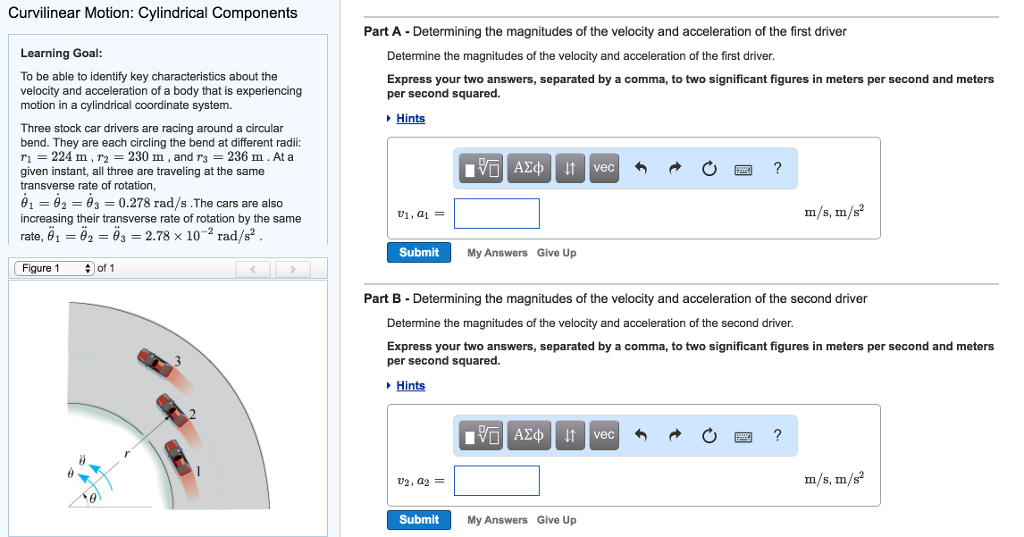
Task: Open Greek symbols palette in Part A
Action: [x=528, y=168]
